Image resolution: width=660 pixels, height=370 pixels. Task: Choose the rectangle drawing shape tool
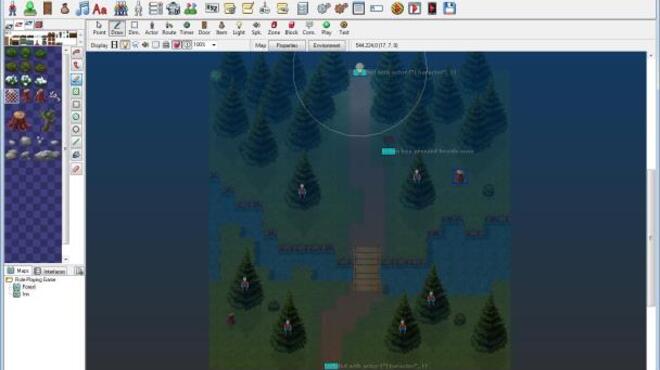click(76, 104)
